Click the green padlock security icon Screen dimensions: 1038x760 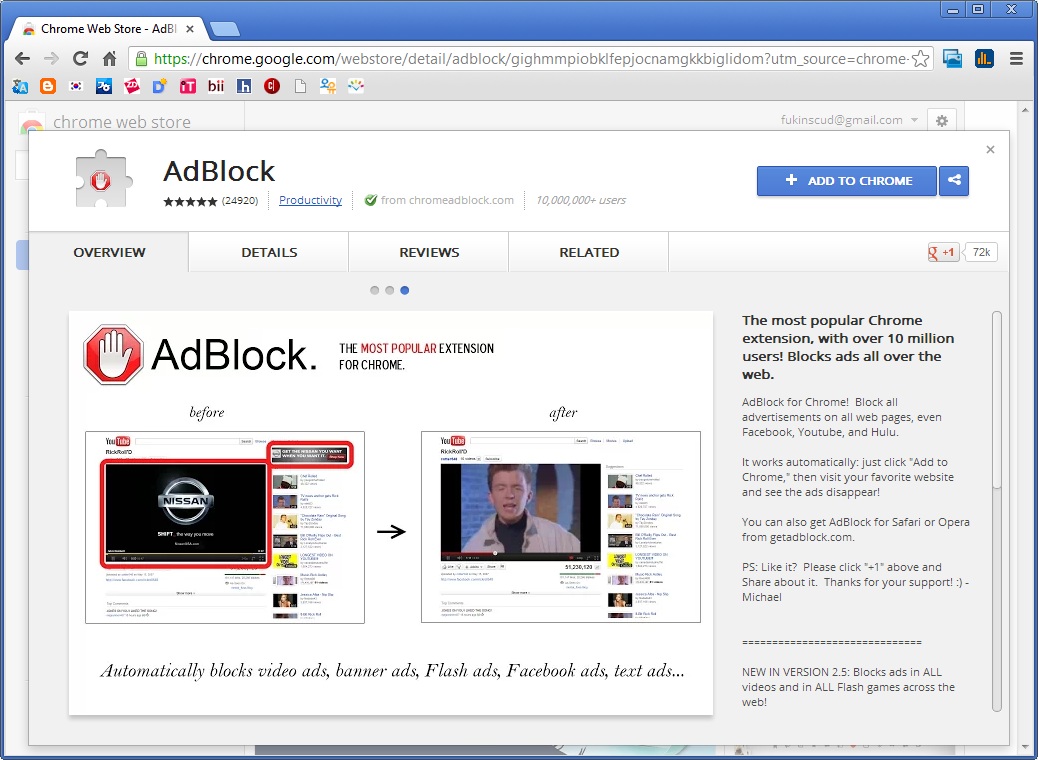[141, 59]
